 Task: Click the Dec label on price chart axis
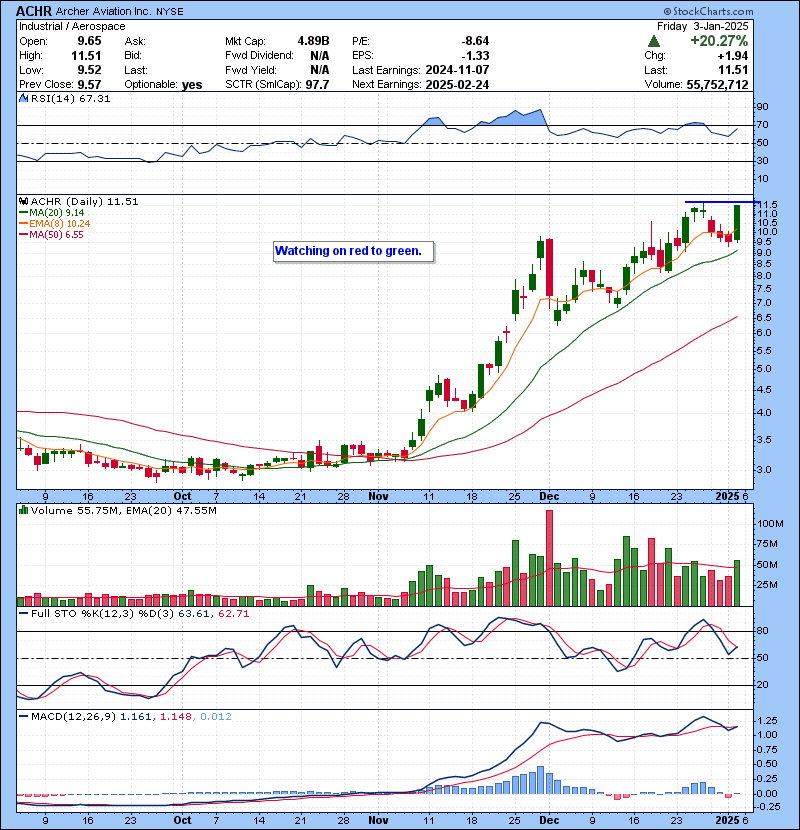click(549, 497)
